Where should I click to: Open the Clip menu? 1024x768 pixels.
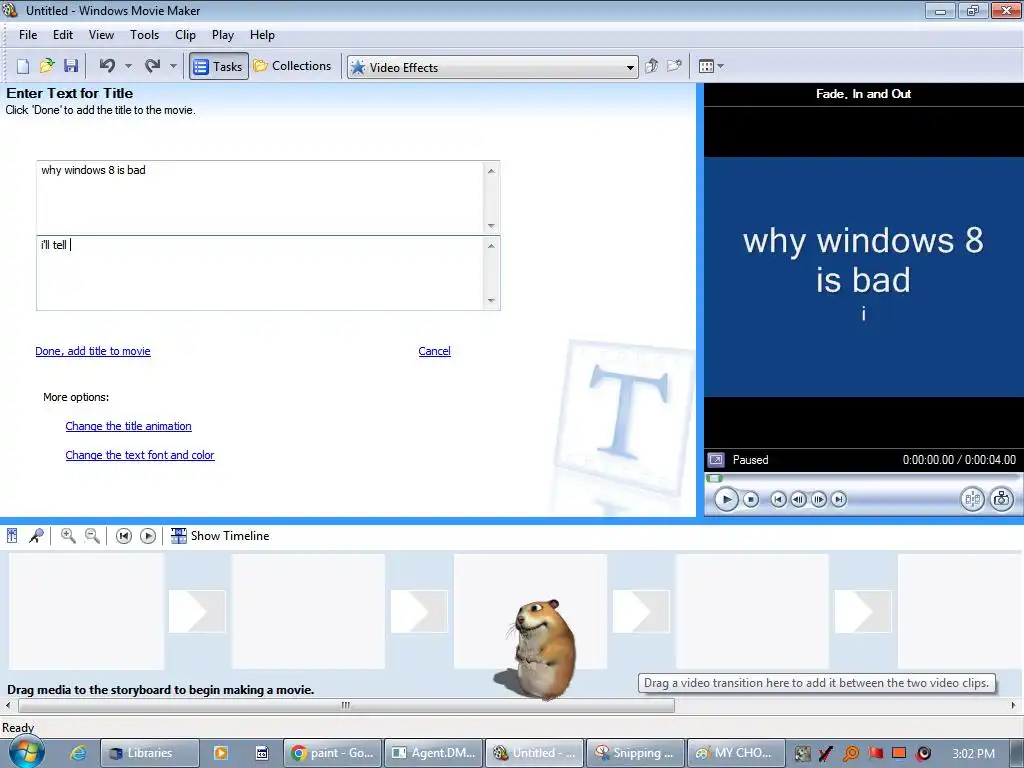coord(185,35)
